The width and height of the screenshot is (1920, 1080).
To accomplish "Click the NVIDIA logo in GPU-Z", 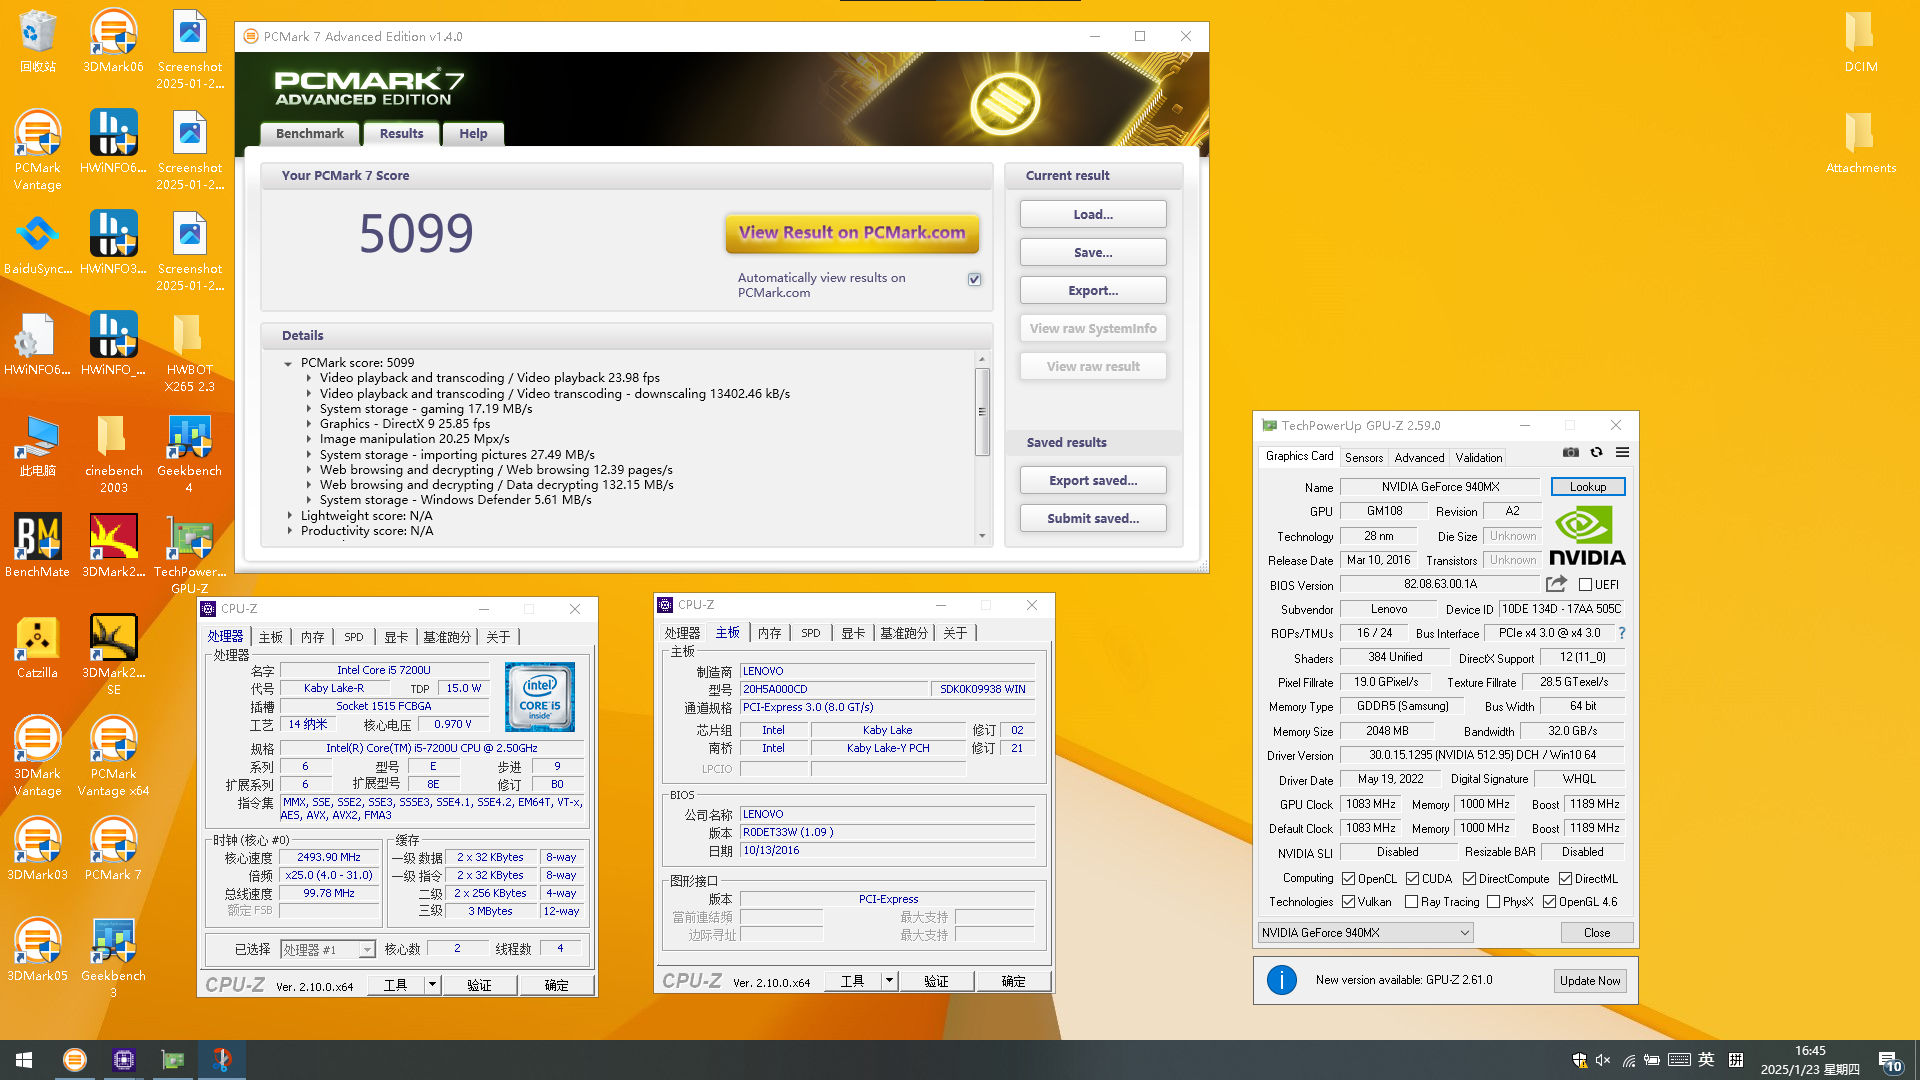I will (x=1587, y=536).
